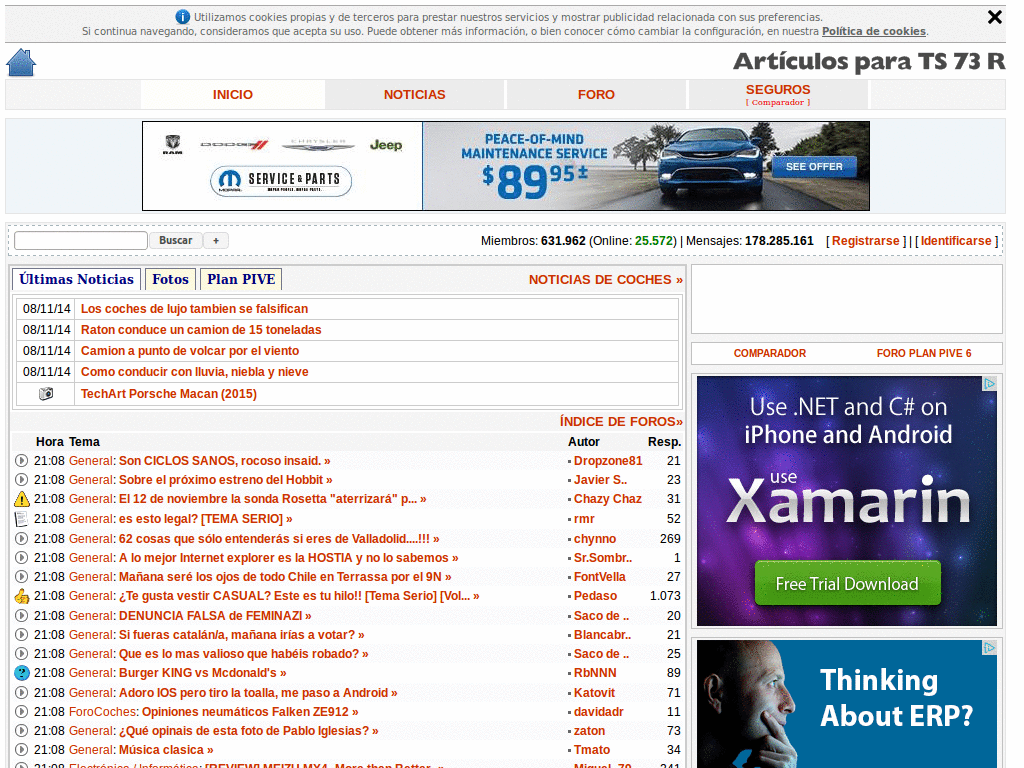Image resolution: width=1024 pixels, height=768 pixels.
Task: Open author profile chynno
Action: coord(595,539)
